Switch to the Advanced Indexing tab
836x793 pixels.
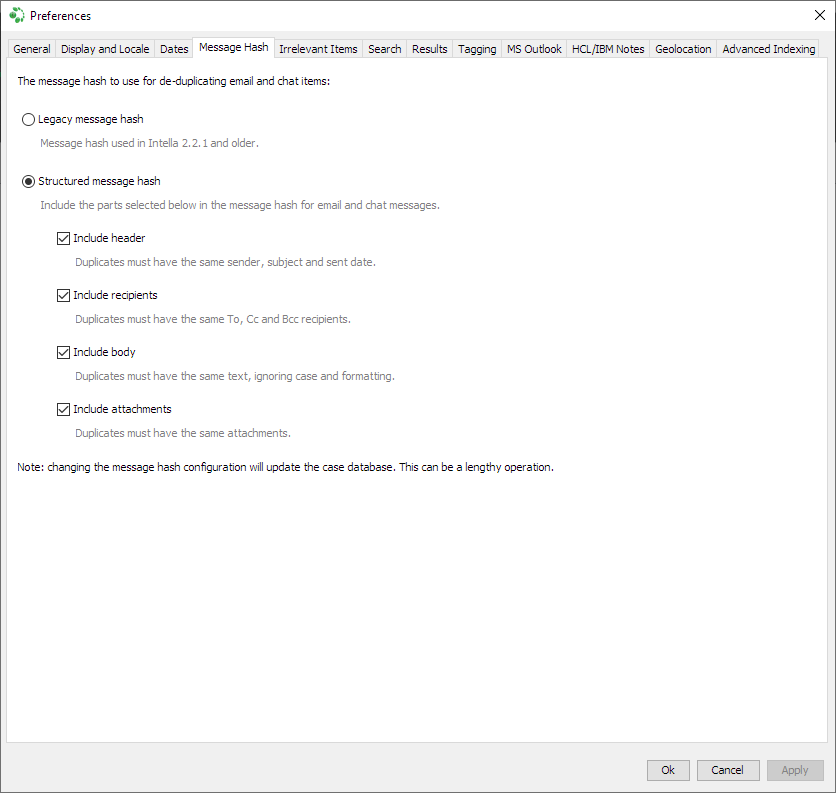pos(768,48)
